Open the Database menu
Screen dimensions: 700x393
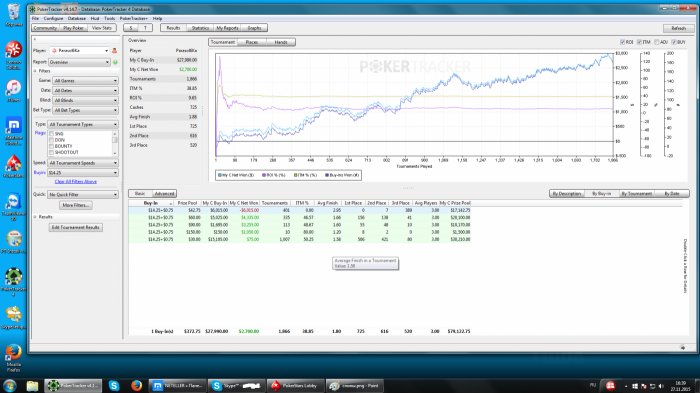[76, 19]
